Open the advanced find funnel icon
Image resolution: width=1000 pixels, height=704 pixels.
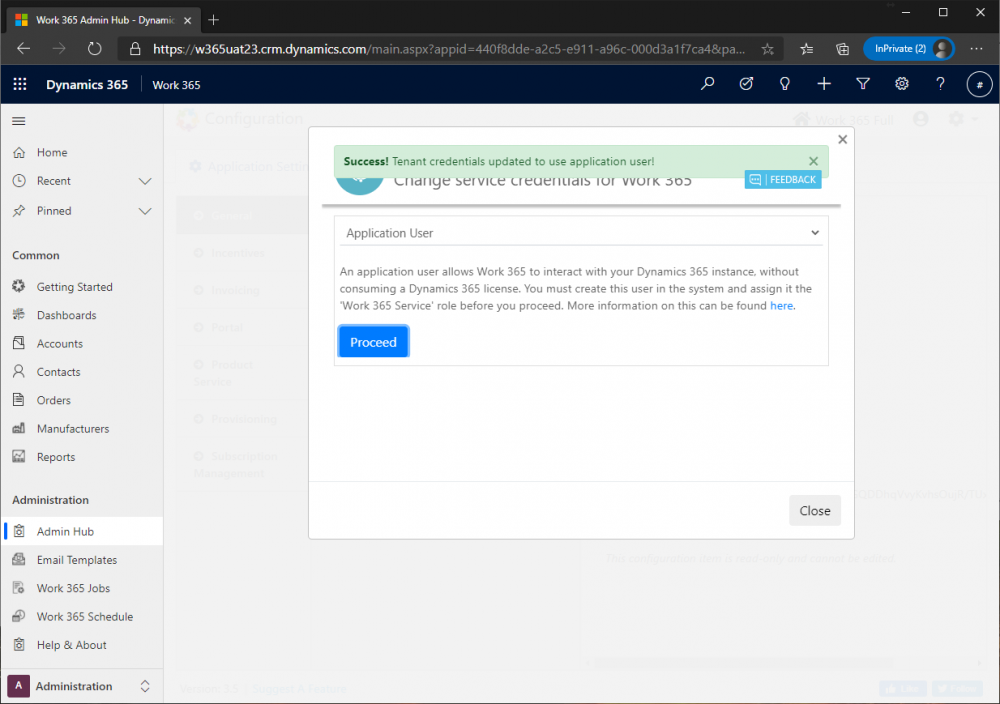pos(863,84)
